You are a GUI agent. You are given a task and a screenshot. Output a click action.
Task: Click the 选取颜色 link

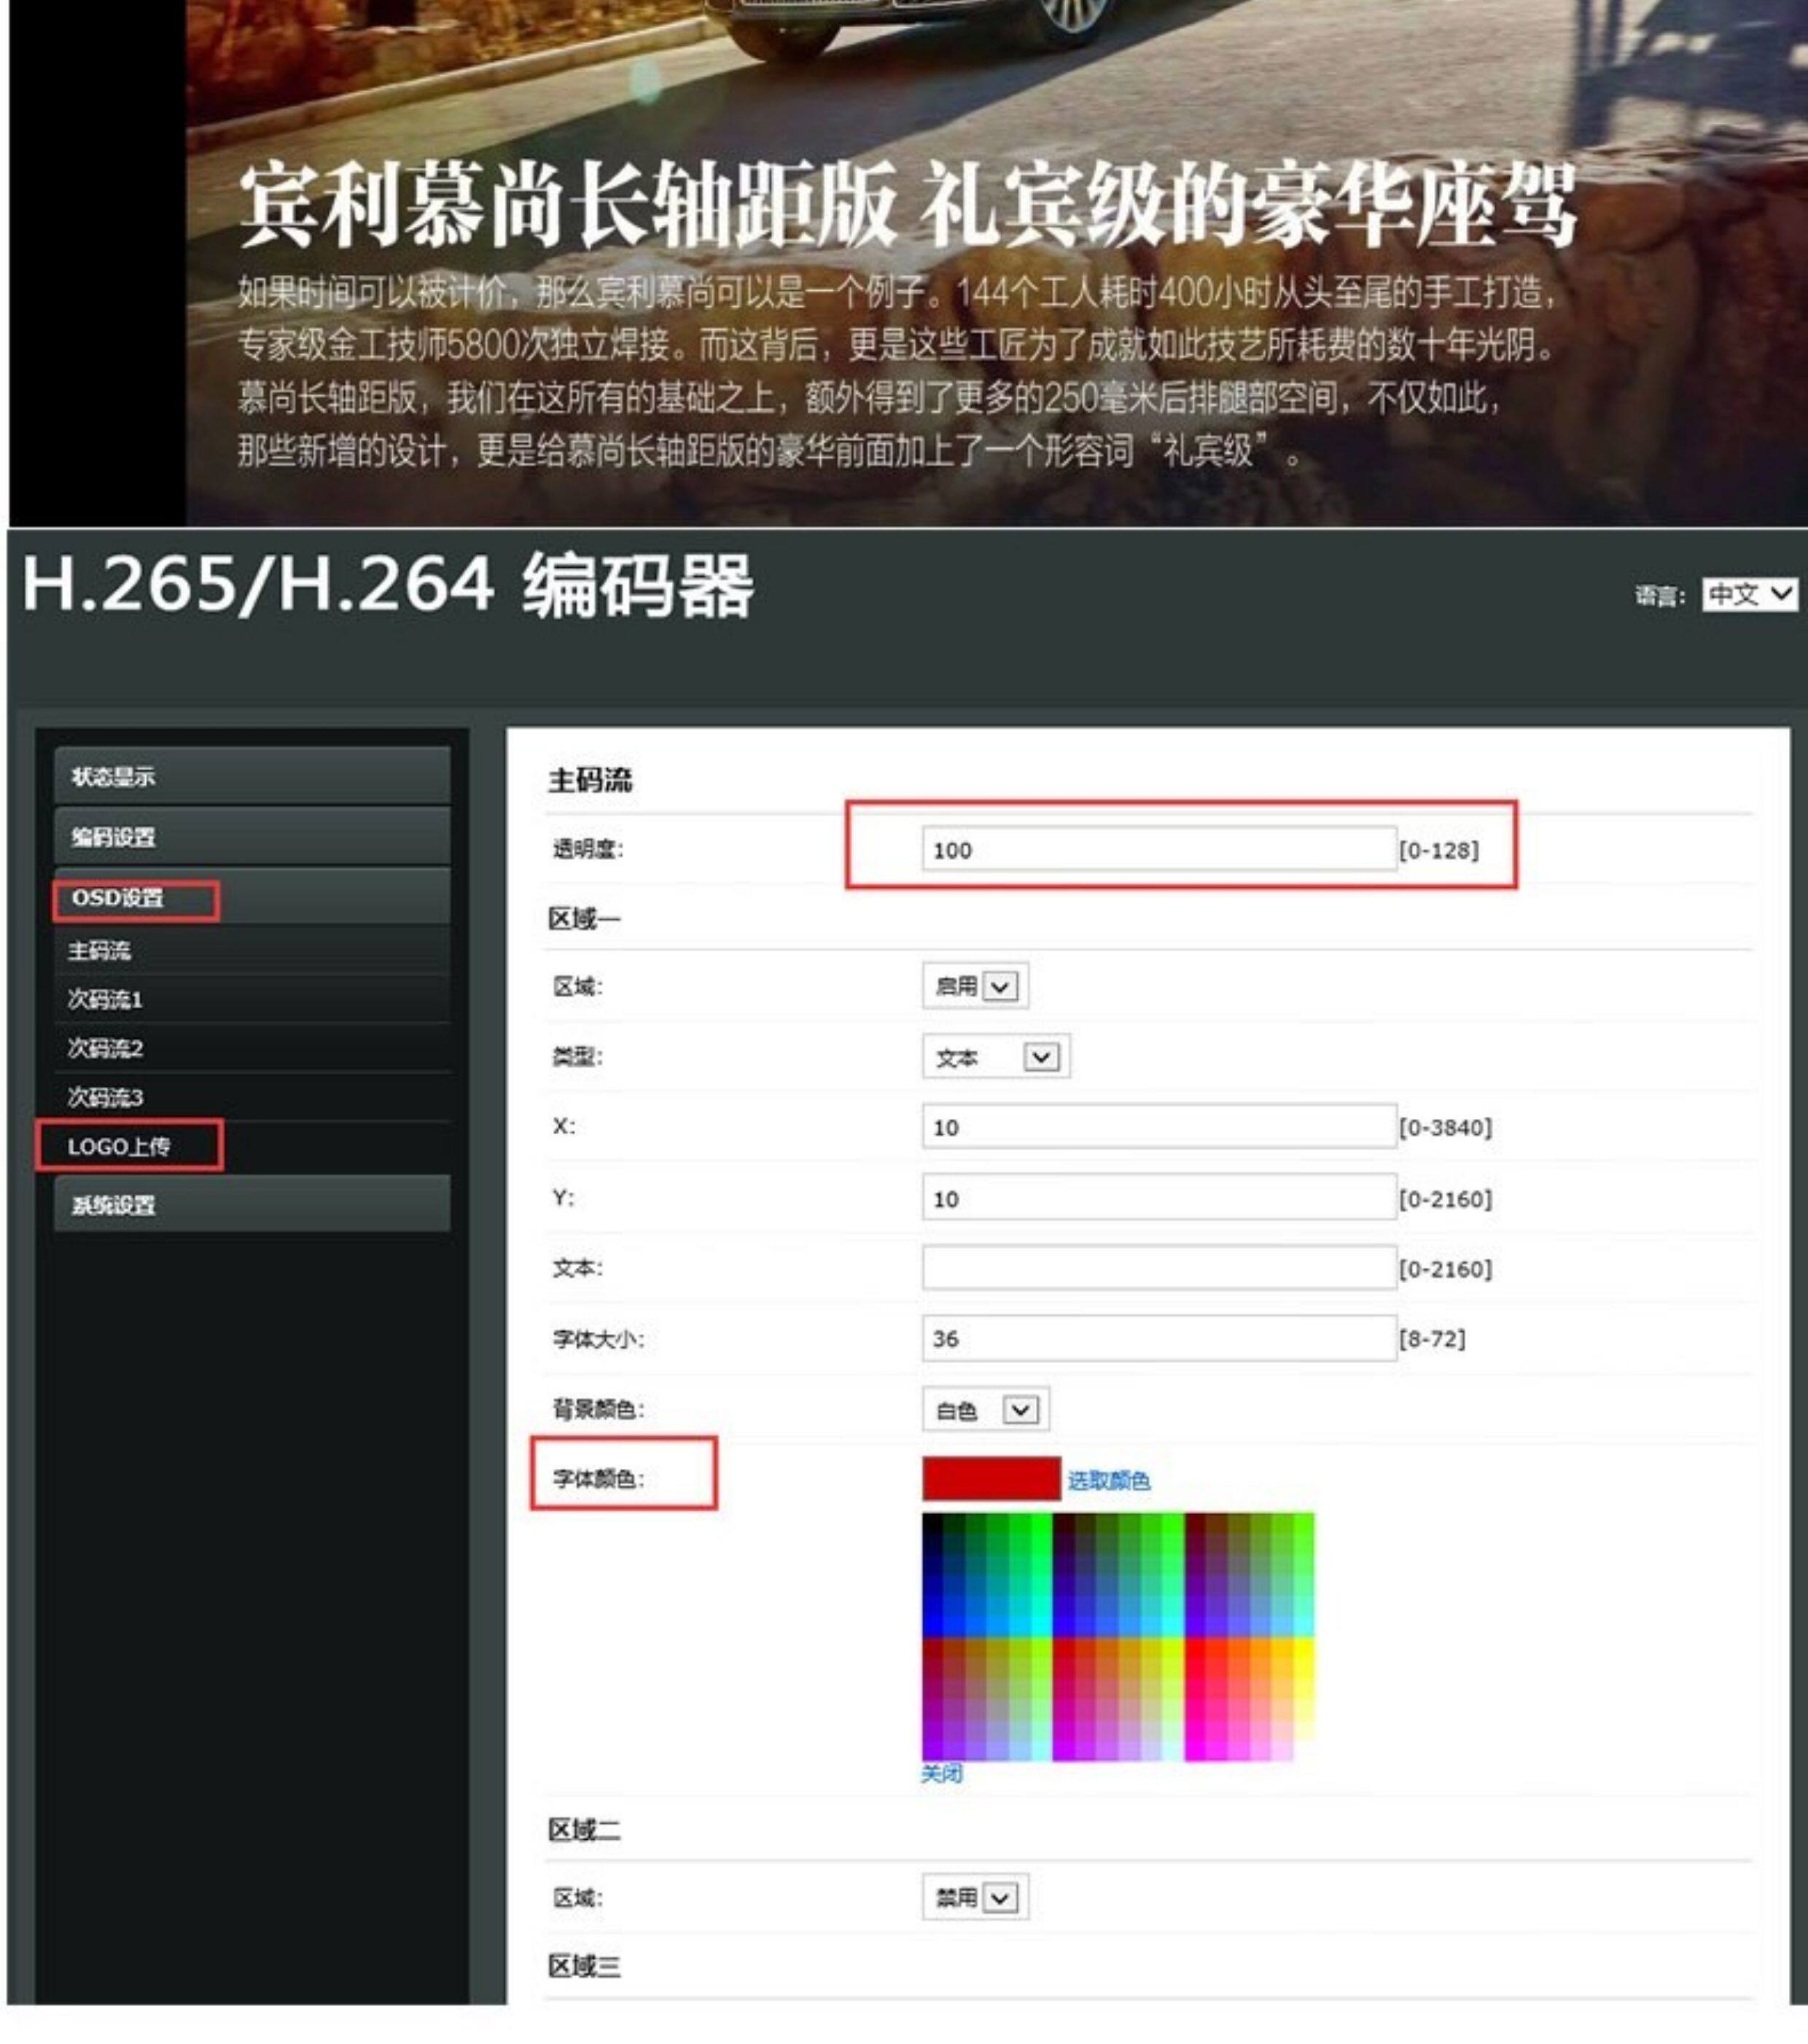[1109, 1480]
